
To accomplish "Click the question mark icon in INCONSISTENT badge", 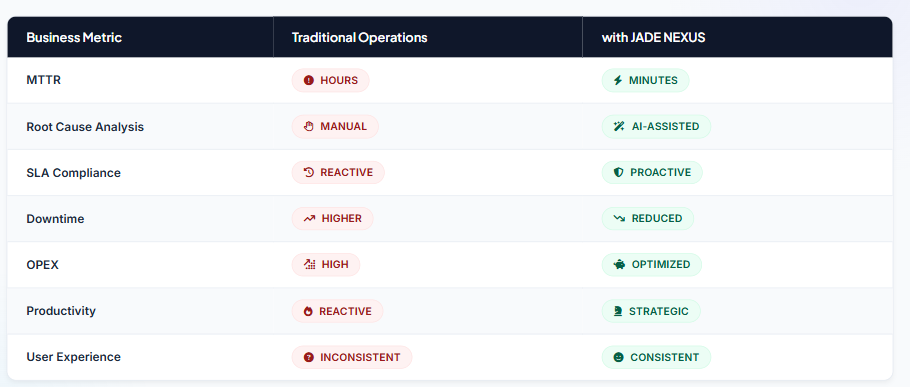I will click(309, 357).
